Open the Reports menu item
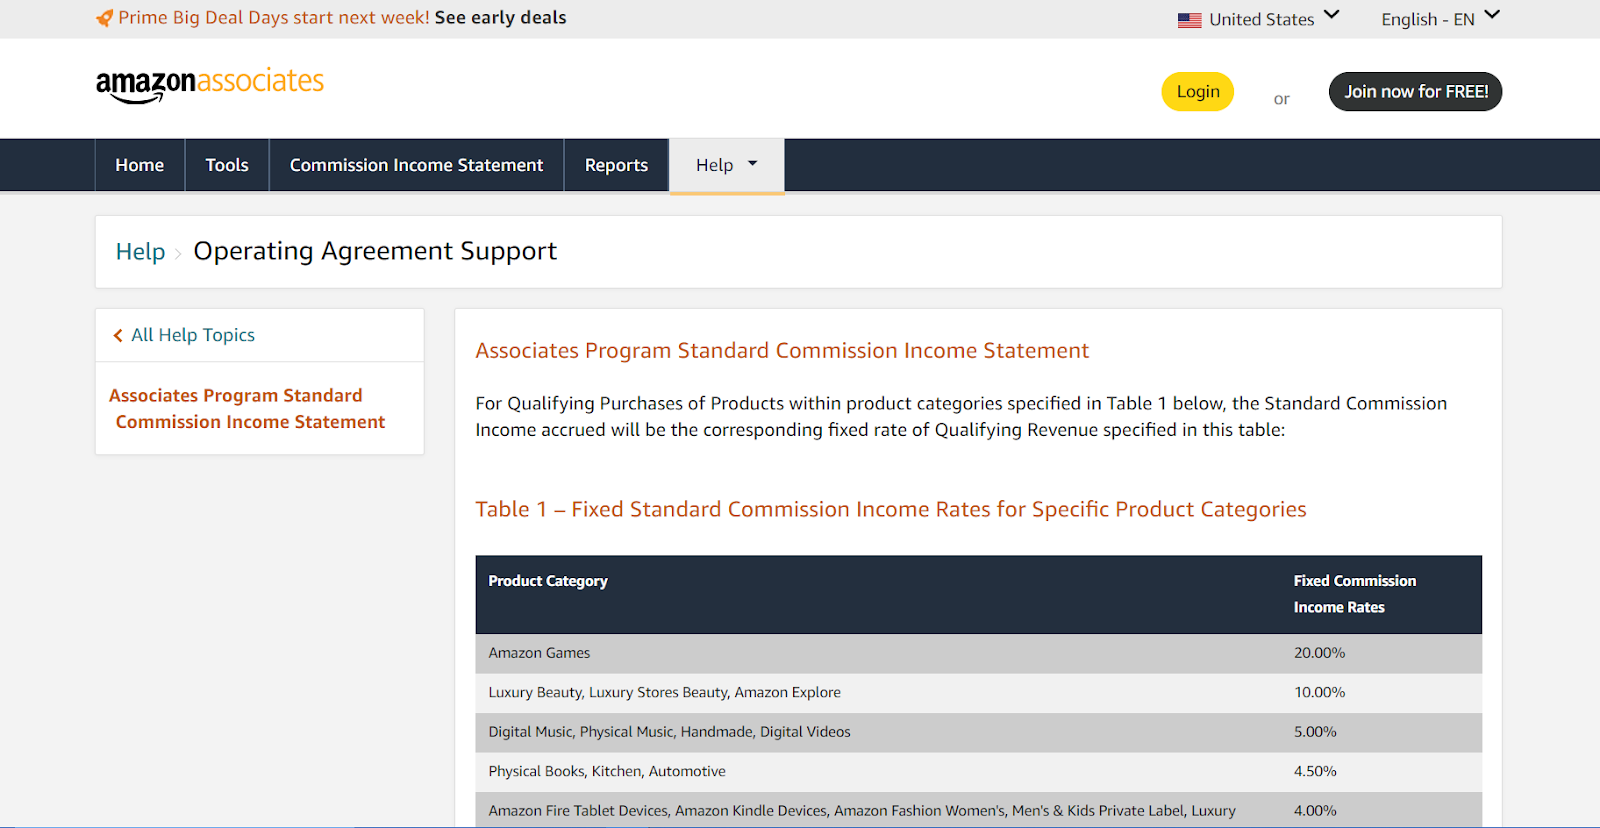Viewport: 1600px width, 828px height. 617,165
